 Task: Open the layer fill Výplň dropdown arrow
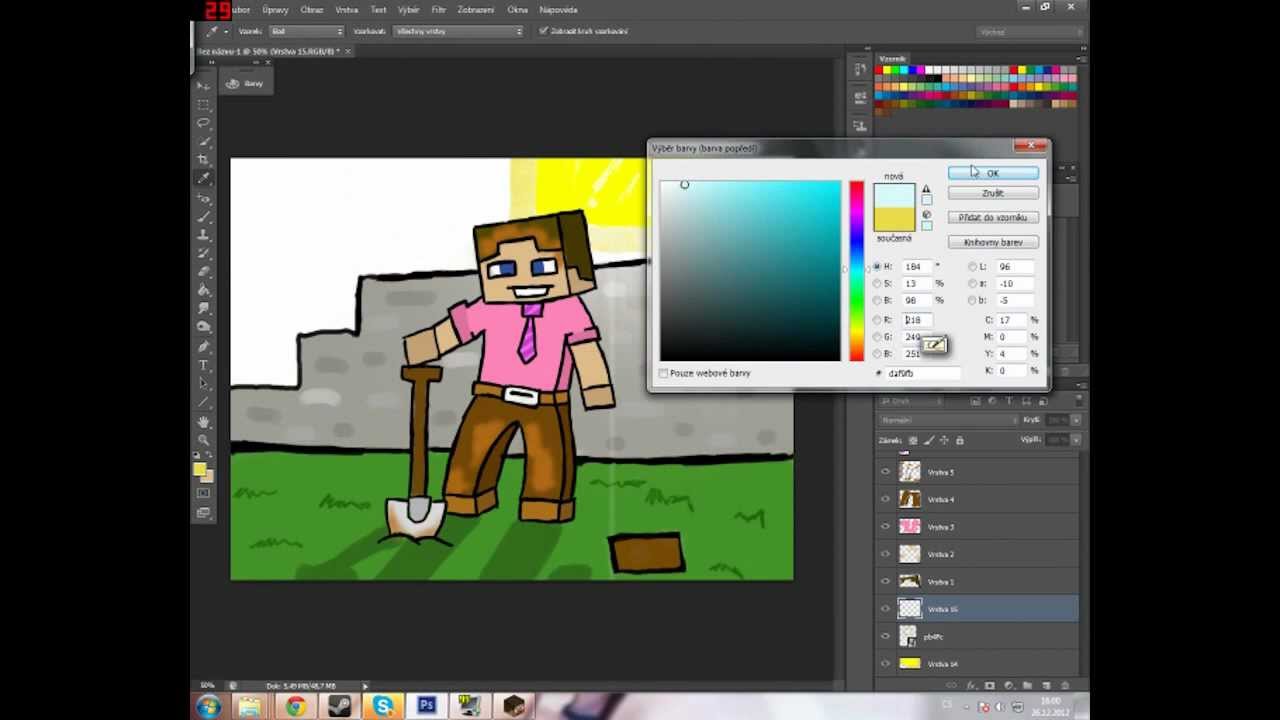[x=1075, y=440]
